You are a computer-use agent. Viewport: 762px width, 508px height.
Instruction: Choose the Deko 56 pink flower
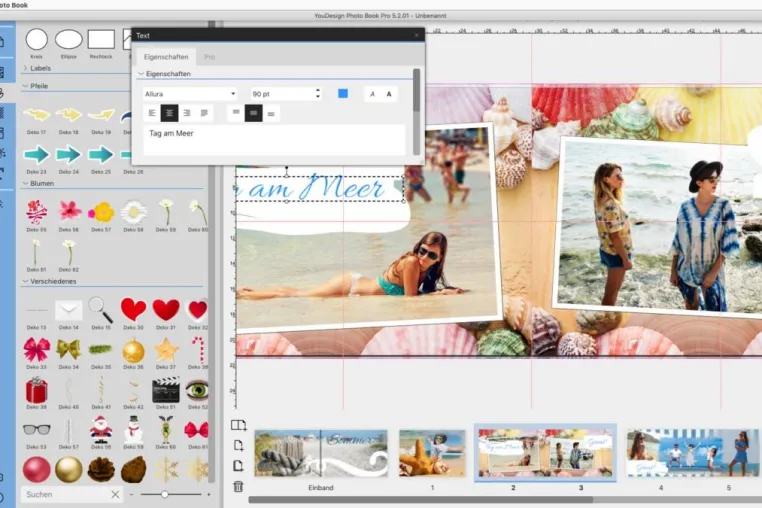[69, 211]
